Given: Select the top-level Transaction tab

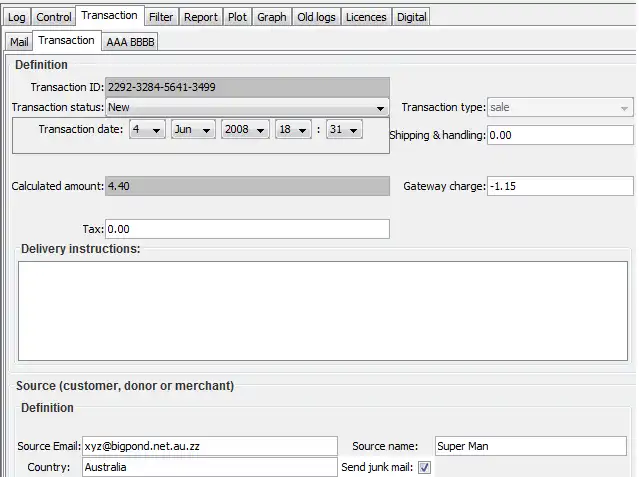Looking at the screenshot, I should click(x=110, y=15).
